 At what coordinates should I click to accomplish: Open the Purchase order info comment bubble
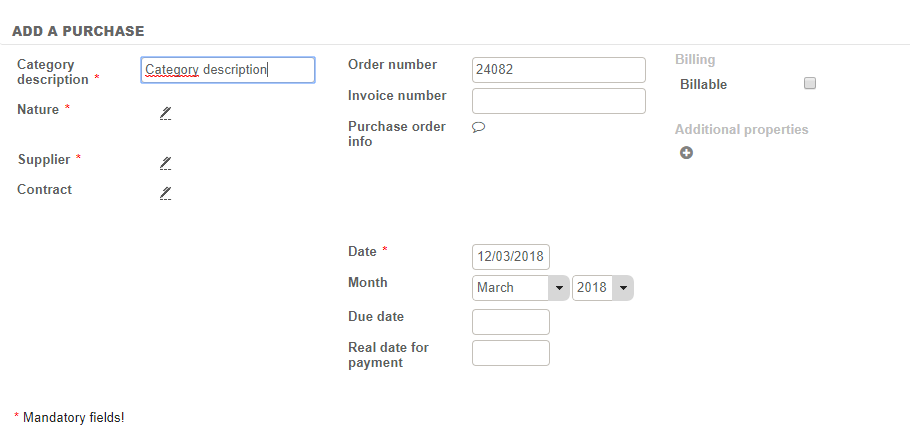coord(478,127)
